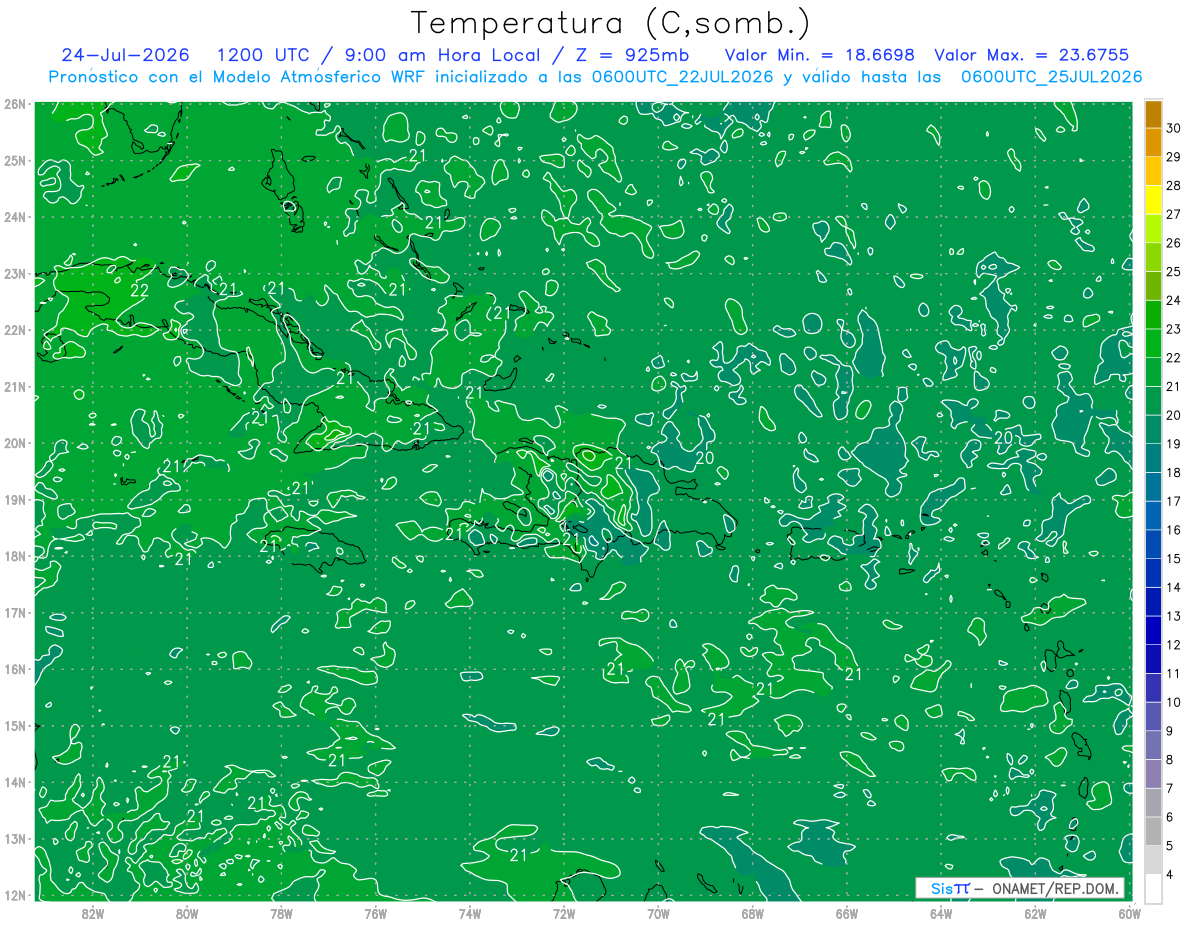This screenshot has width=1200, height=927.
Task: Click the 66W longitude axis label
Action: pos(847,912)
